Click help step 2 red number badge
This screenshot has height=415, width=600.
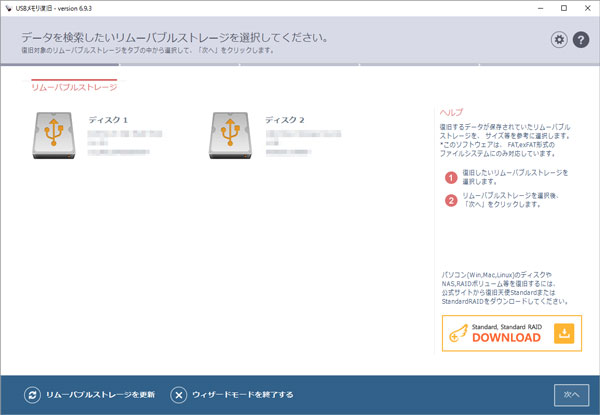[x=450, y=200]
